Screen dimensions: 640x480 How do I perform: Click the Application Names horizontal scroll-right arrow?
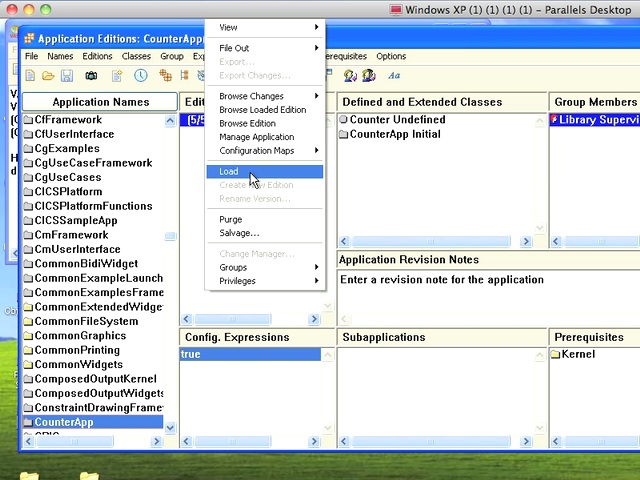(x=156, y=441)
